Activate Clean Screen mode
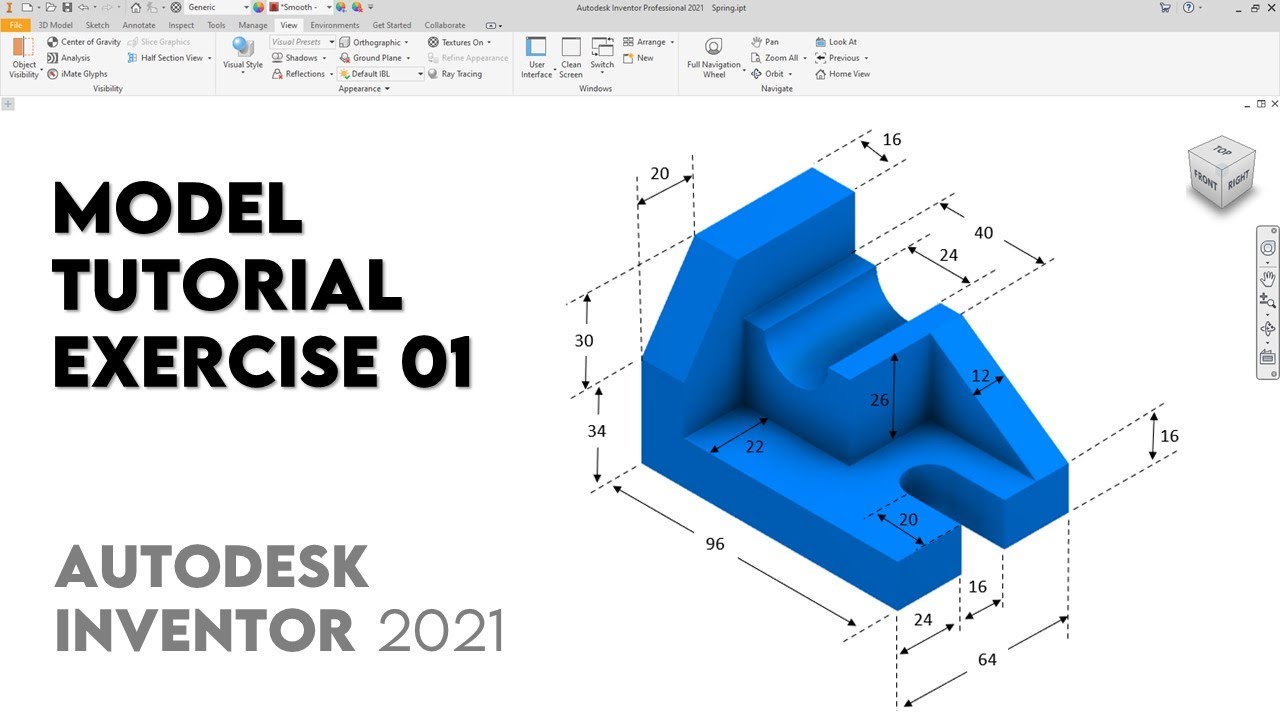This screenshot has width=1280, height=720. tap(571, 58)
